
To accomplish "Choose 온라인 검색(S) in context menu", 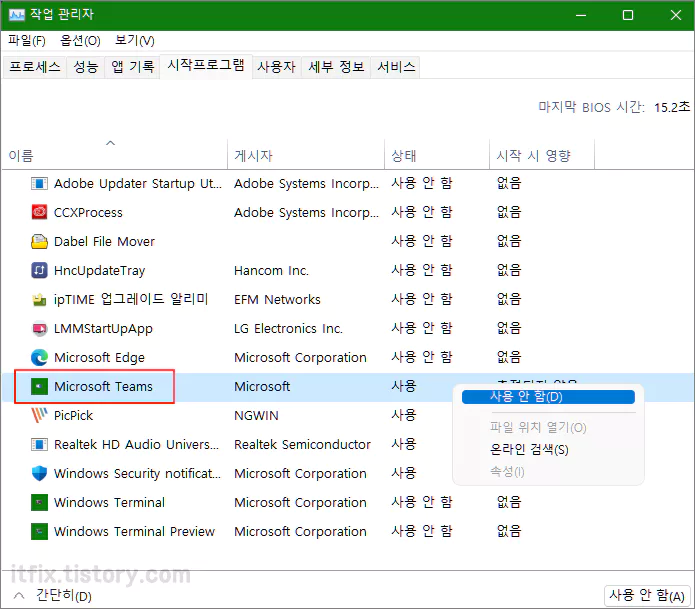I will 529,450.
